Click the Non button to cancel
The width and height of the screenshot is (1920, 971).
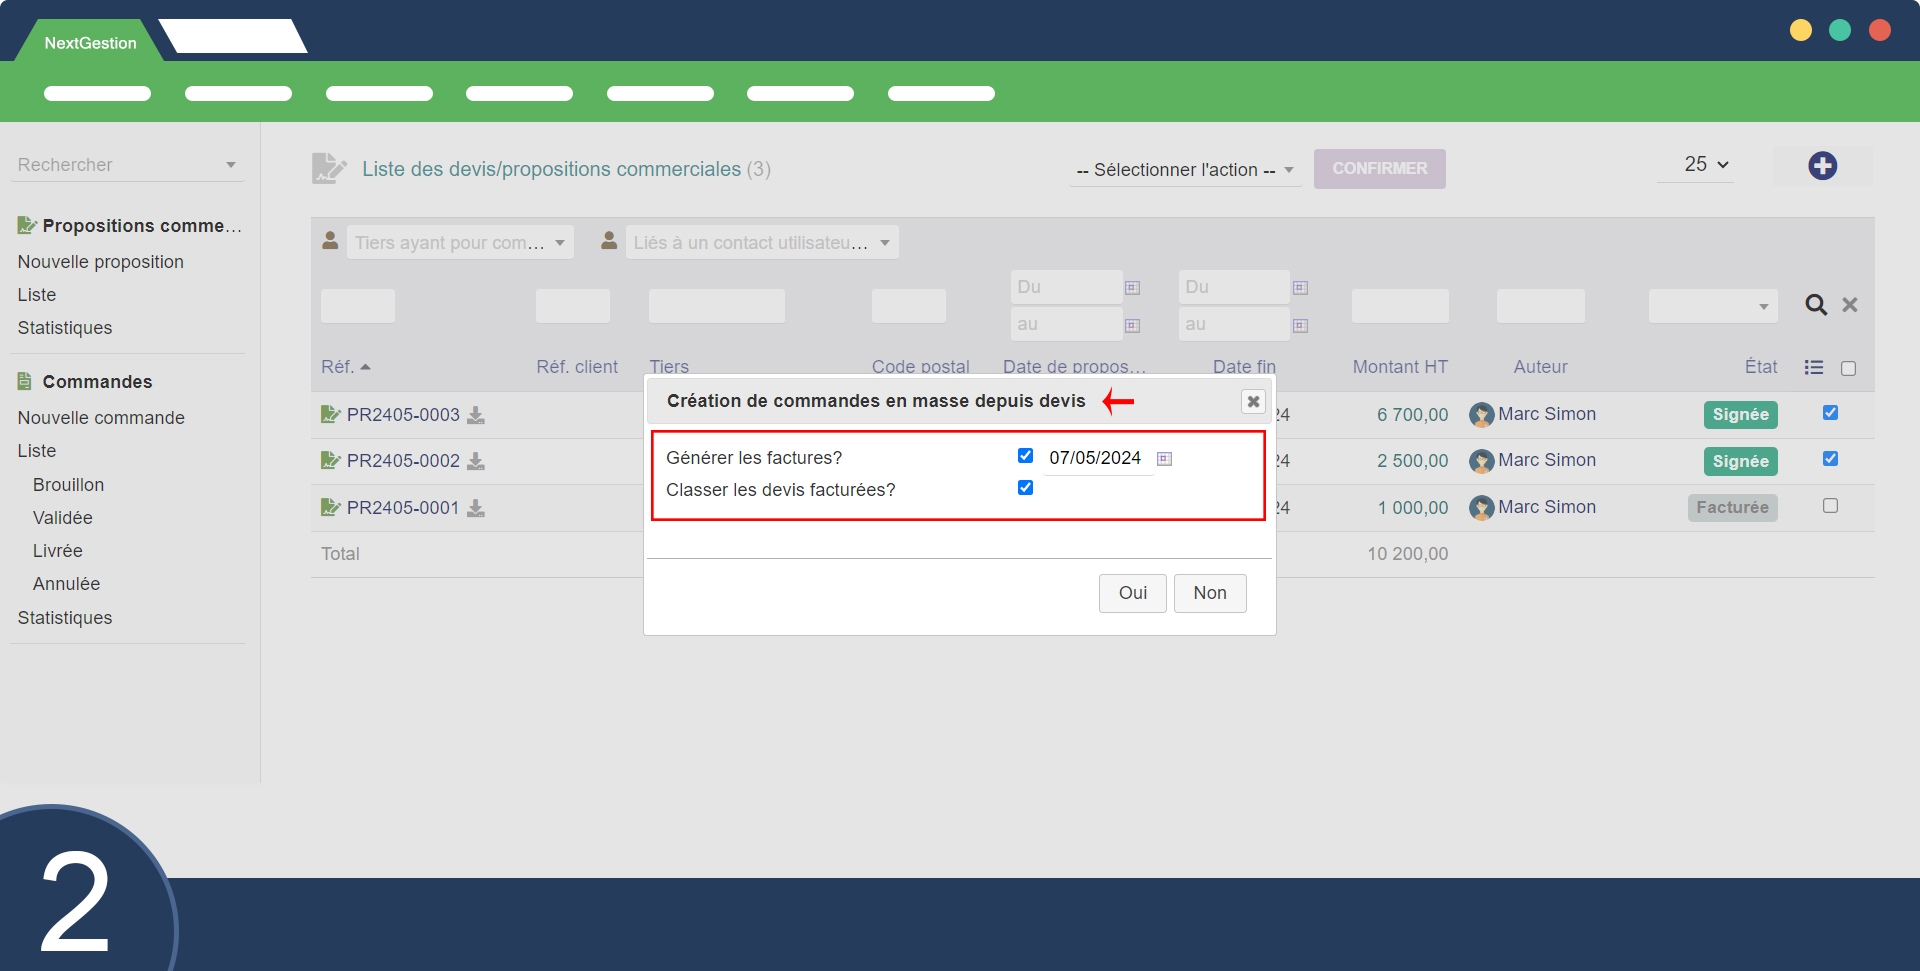(x=1209, y=593)
